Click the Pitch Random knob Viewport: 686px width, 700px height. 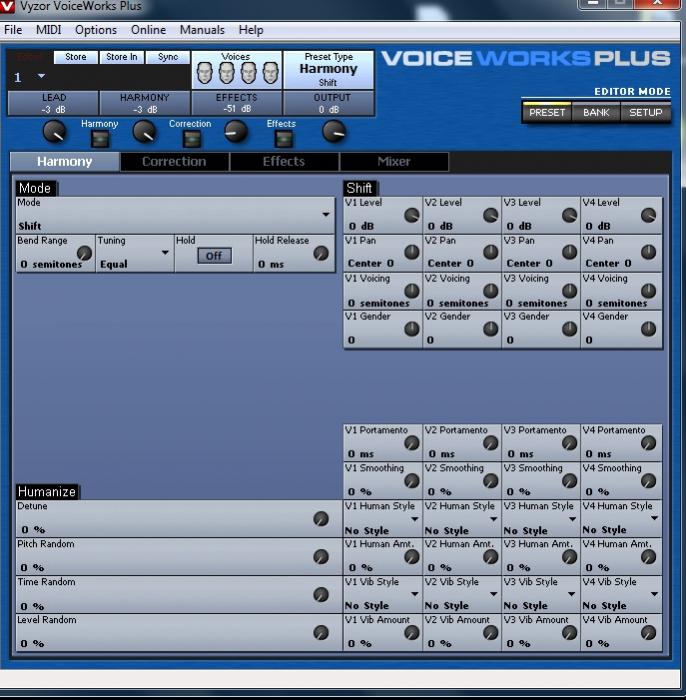321,557
